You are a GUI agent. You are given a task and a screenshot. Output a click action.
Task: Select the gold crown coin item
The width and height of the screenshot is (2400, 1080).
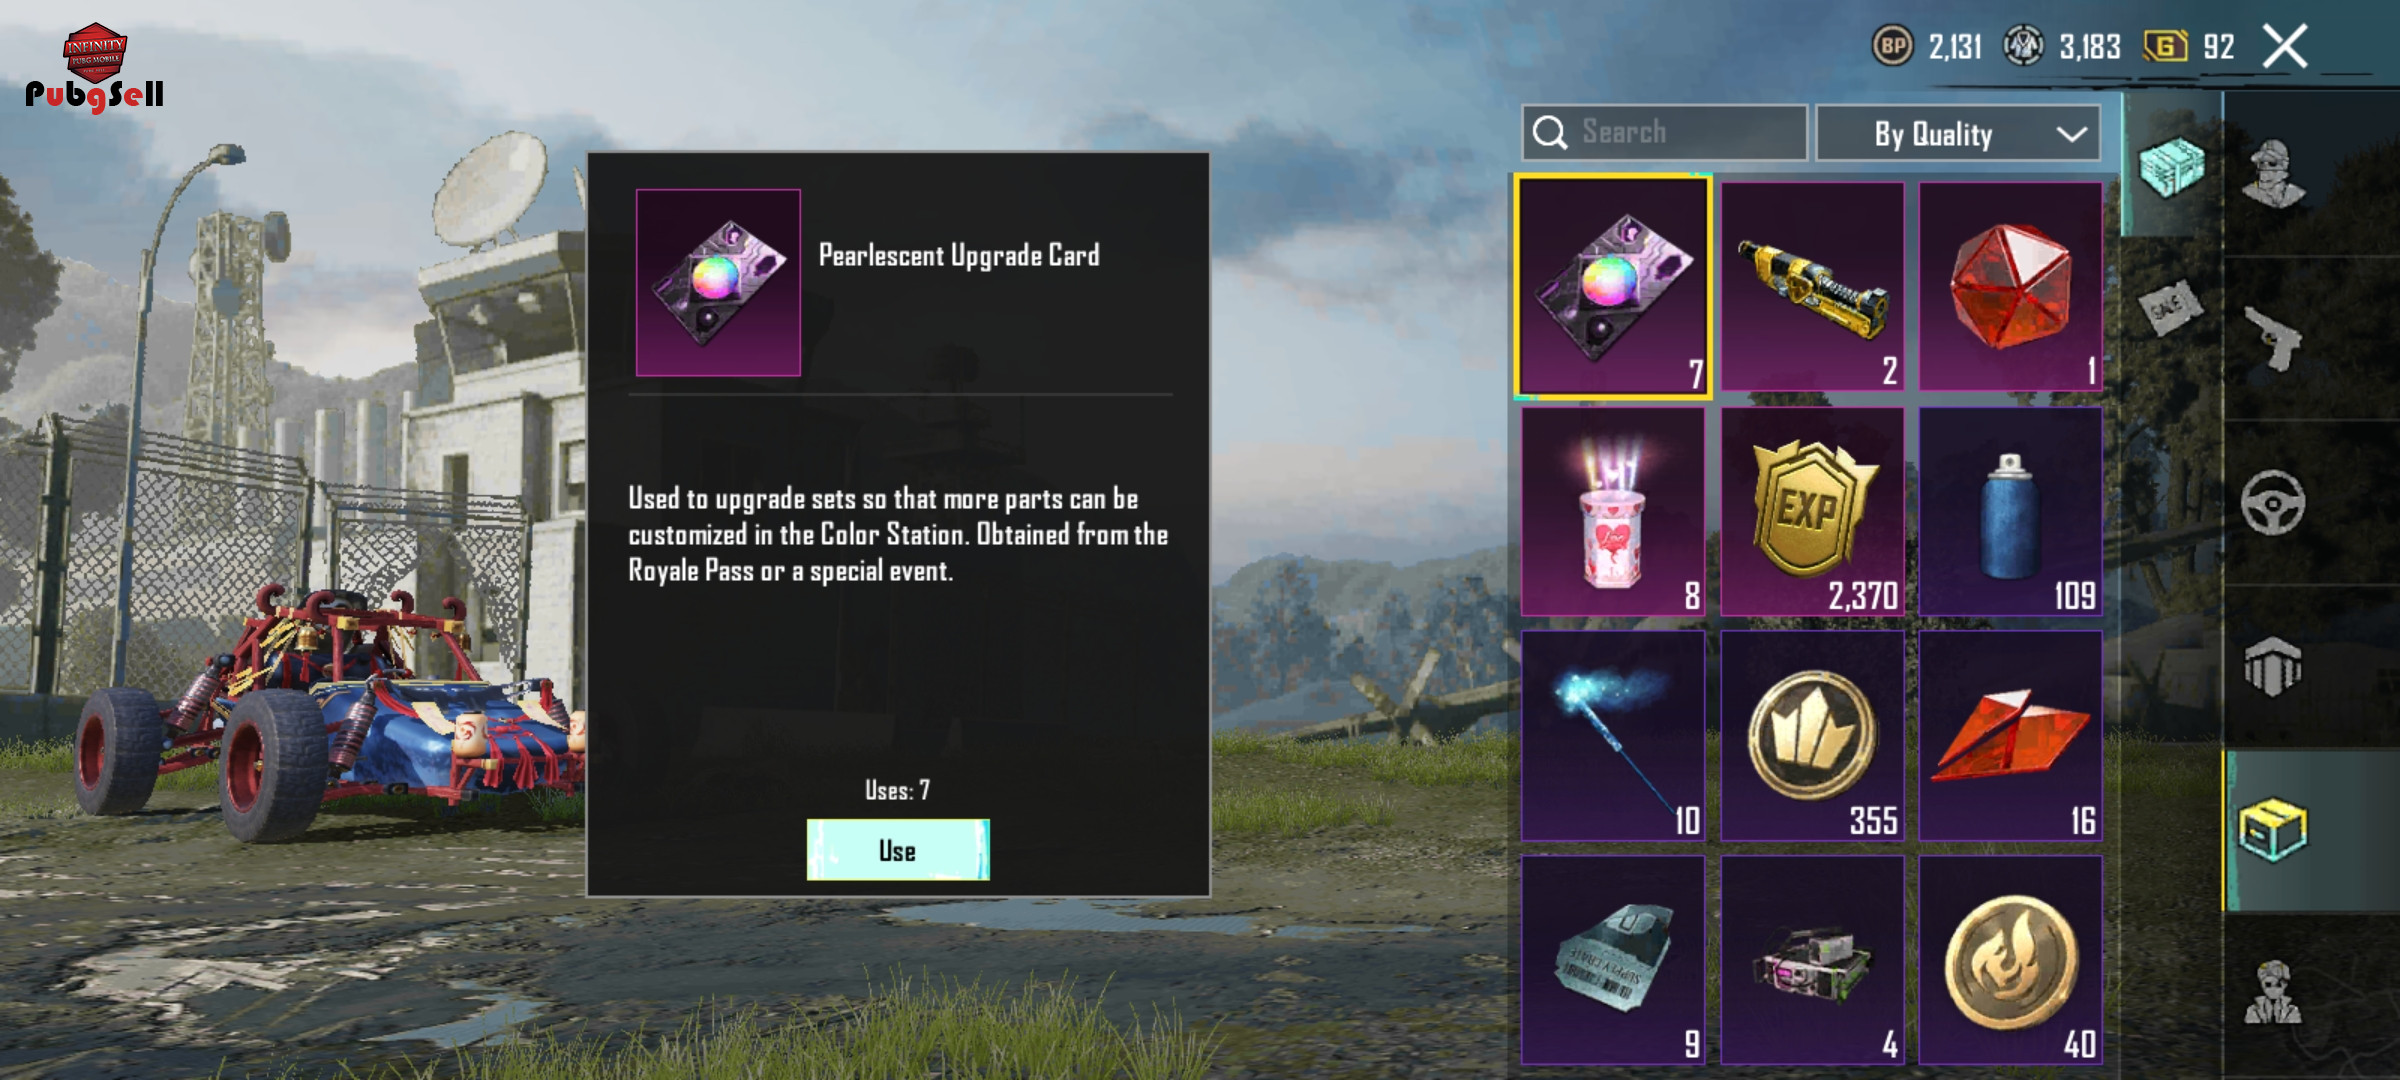coord(1812,735)
